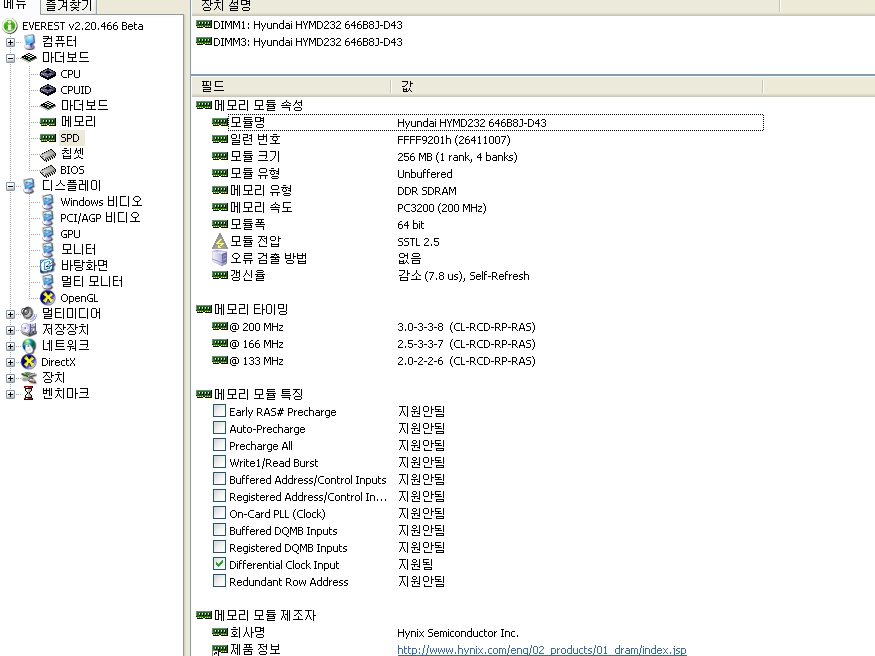Collapse the 디스플레이 tree node

coord(10,186)
